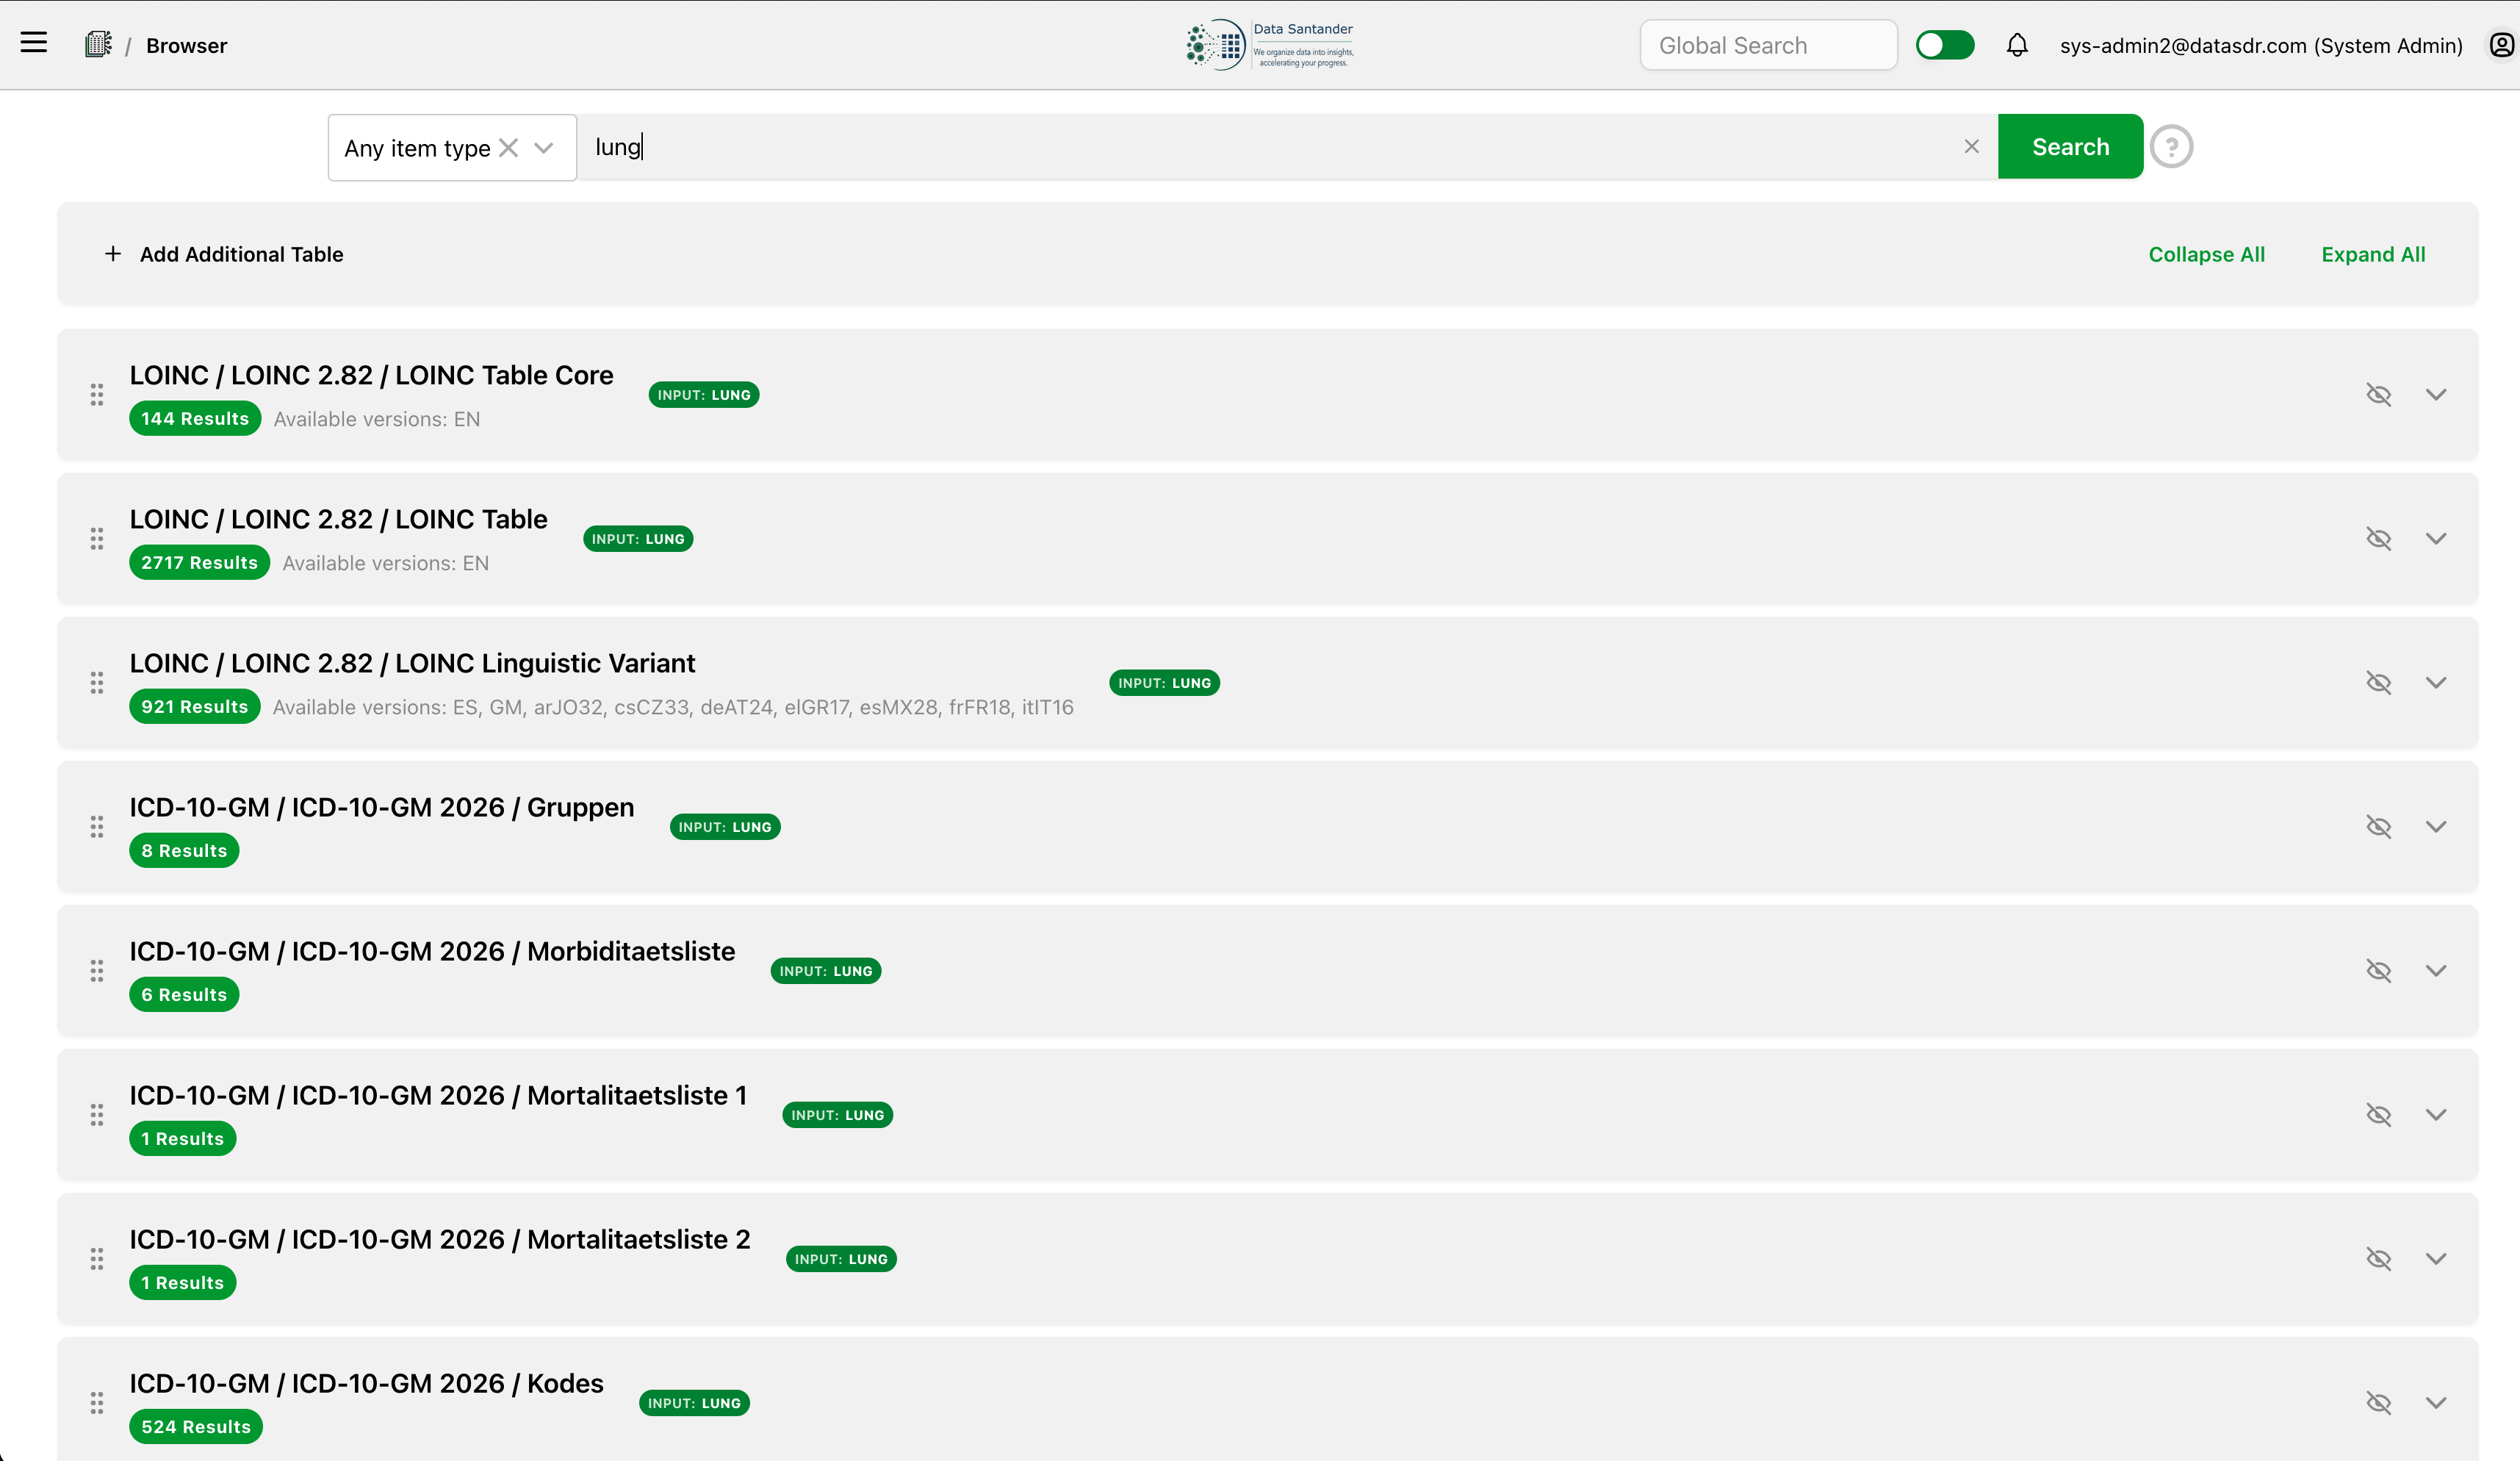Select the ICD-10-GM 2026 / Kodes title
The image size is (2520, 1461).
[x=366, y=1383]
